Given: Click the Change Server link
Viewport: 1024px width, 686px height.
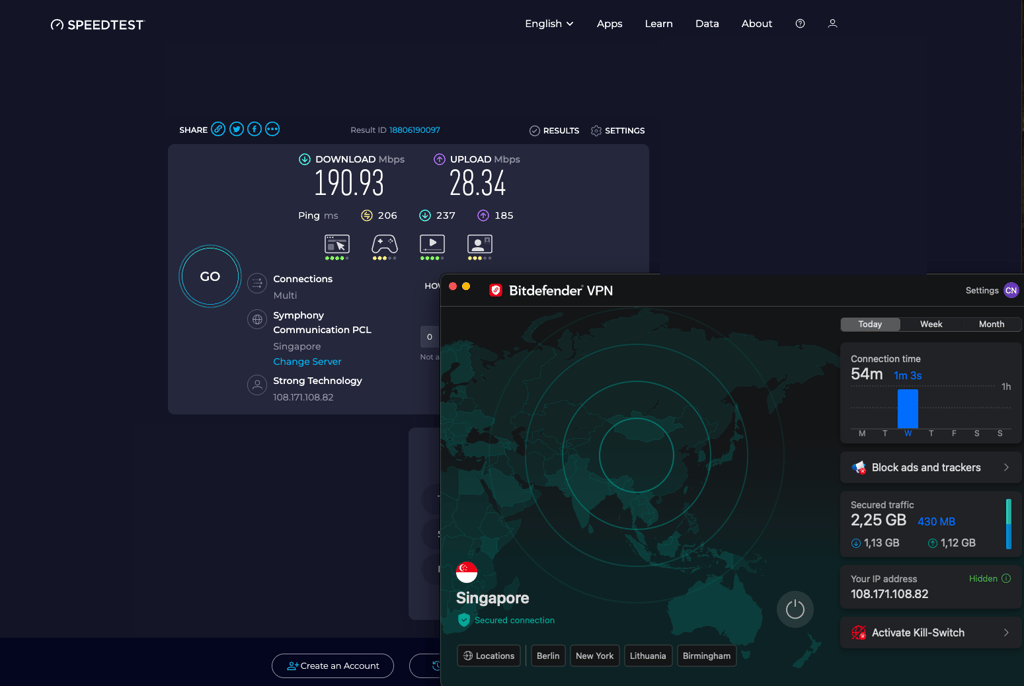Looking at the screenshot, I should (307, 361).
